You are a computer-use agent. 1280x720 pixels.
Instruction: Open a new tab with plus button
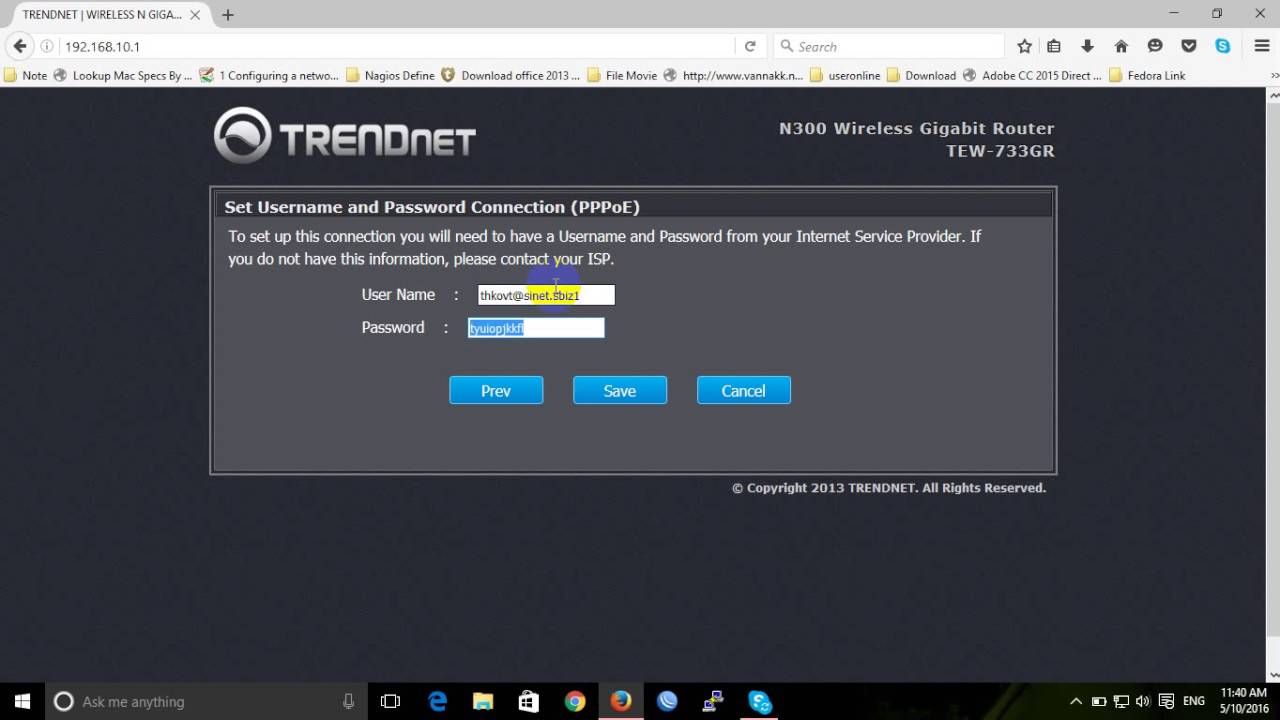(228, 15)
